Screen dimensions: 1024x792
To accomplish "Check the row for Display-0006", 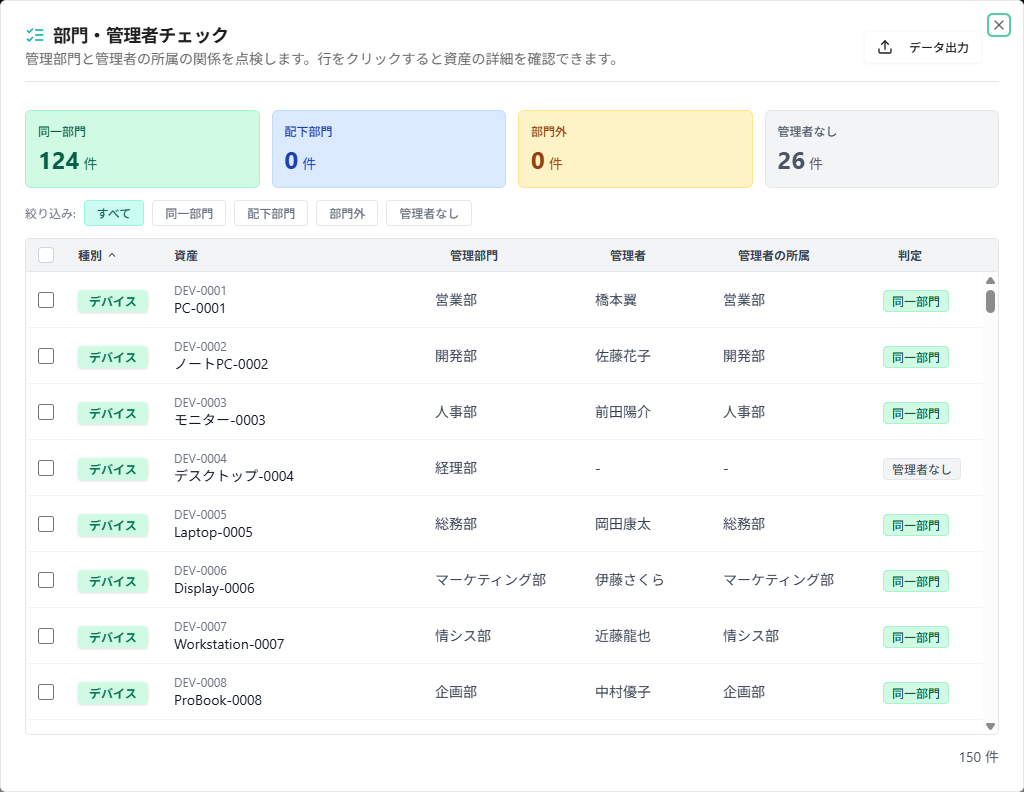I will tap(46, 580).
